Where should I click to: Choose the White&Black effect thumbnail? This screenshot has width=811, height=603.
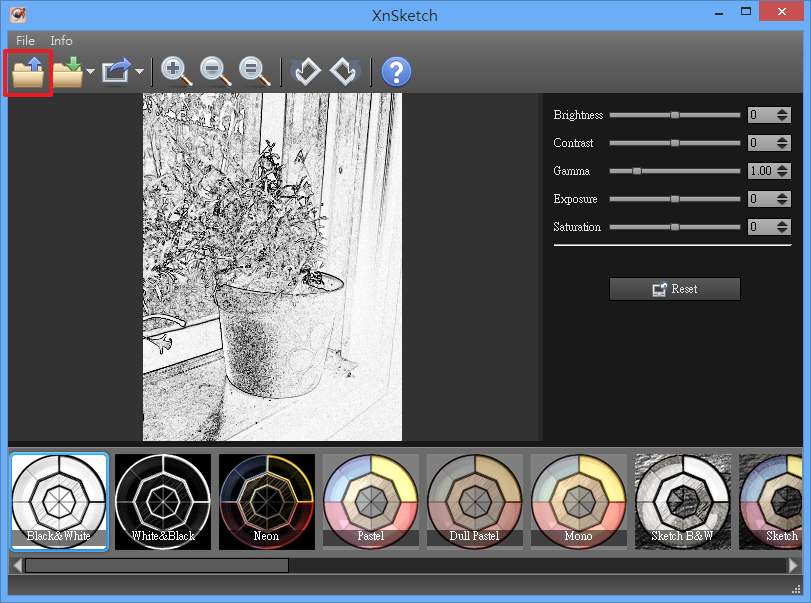(163, 501)
